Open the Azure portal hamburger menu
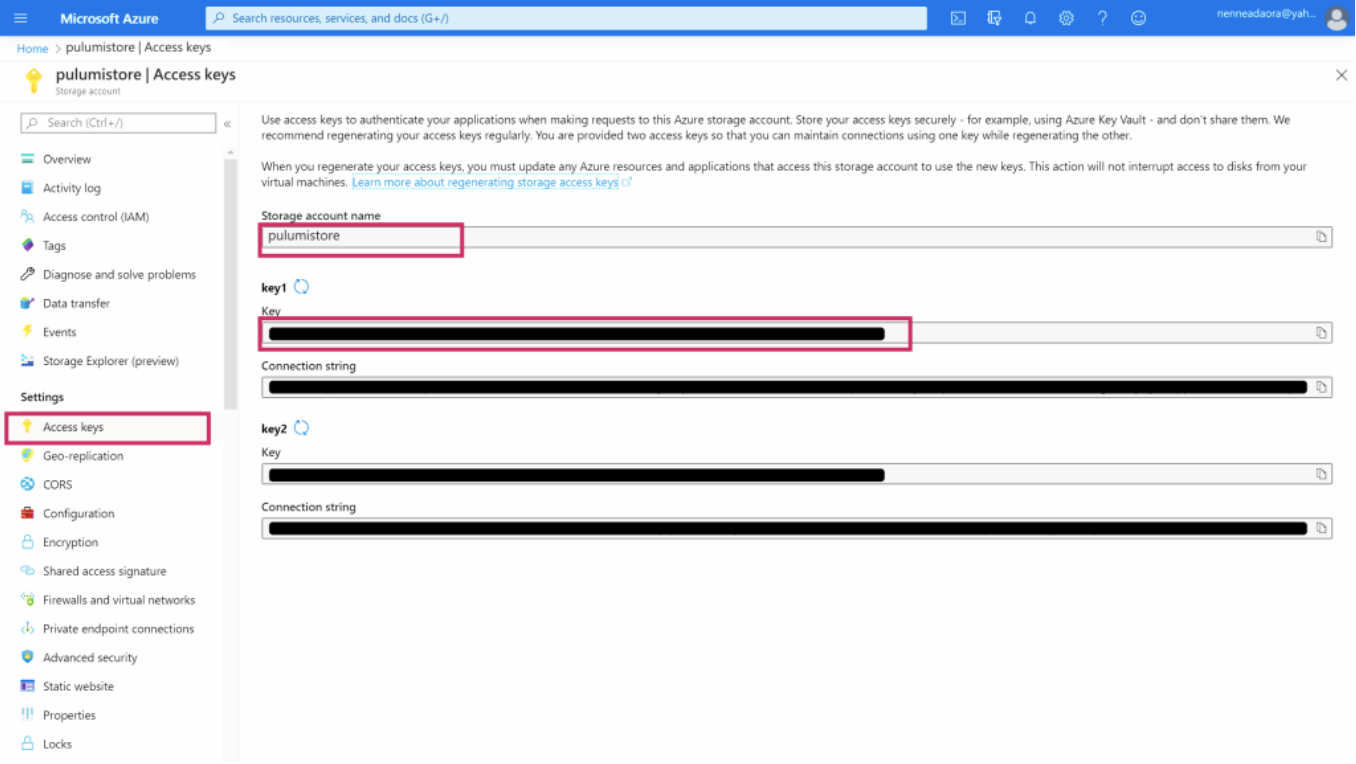The image size is (1356, 764). pyautogui.click(x=20, y=18)
